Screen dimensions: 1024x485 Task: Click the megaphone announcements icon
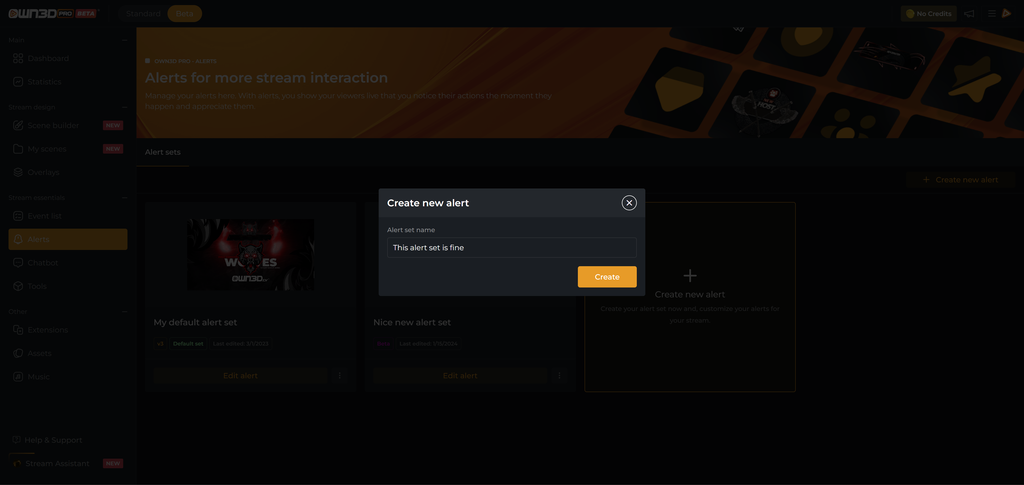point(969,14)
